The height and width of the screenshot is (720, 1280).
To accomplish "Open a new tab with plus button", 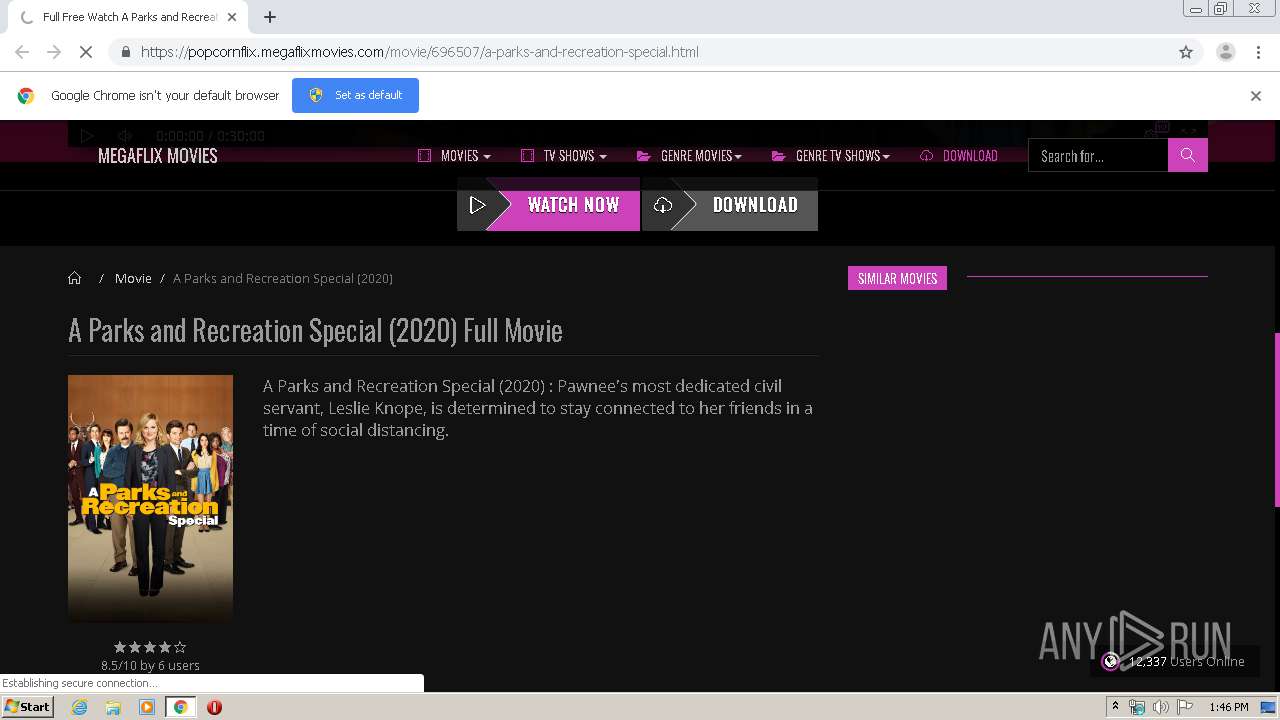I will coord(270,17).
